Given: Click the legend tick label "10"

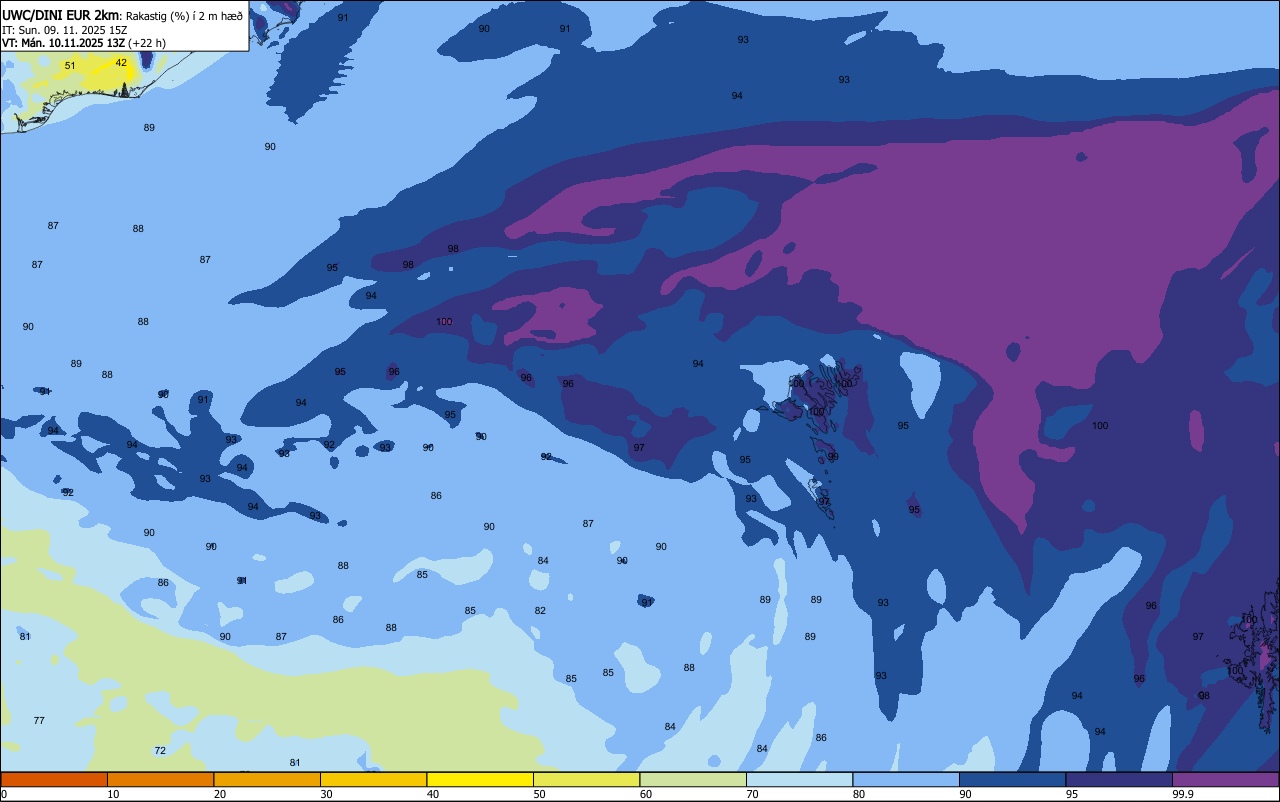Looking at the screenshot, I should 113,794.
